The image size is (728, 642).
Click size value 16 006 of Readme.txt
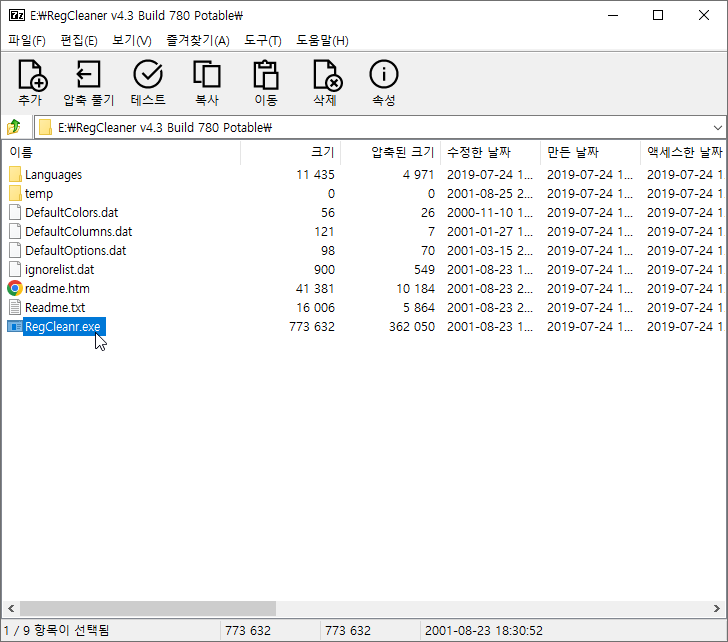click(315, 308)
